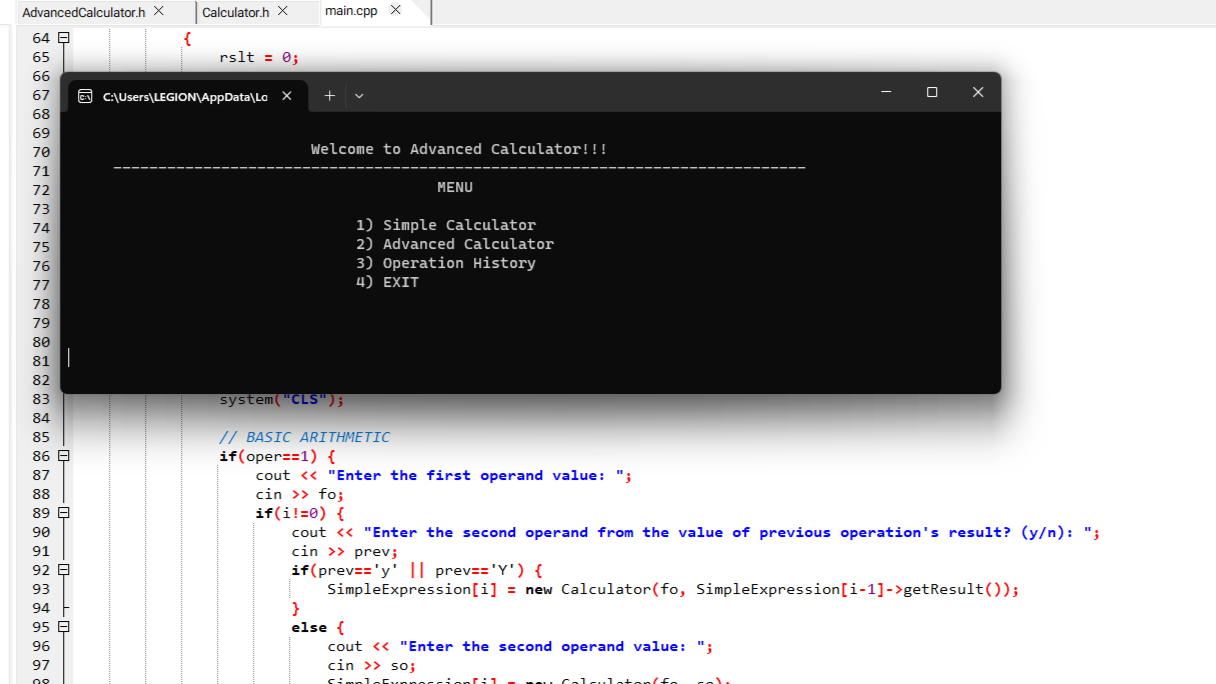Screen dimensions: 1216x684
Task: Close the C:\Users\LEGION terminal tab
Action: (286, 95)
